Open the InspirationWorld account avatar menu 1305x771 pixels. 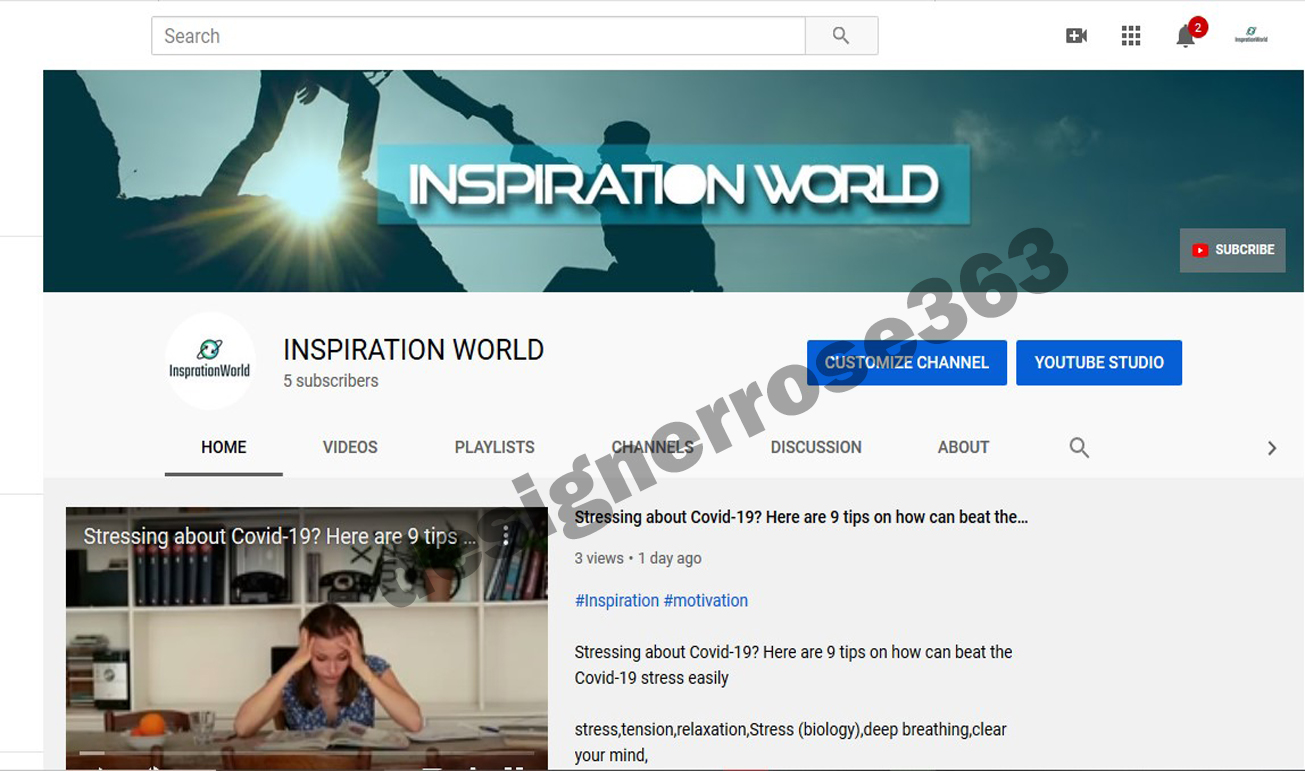[x=1251, y=36]
